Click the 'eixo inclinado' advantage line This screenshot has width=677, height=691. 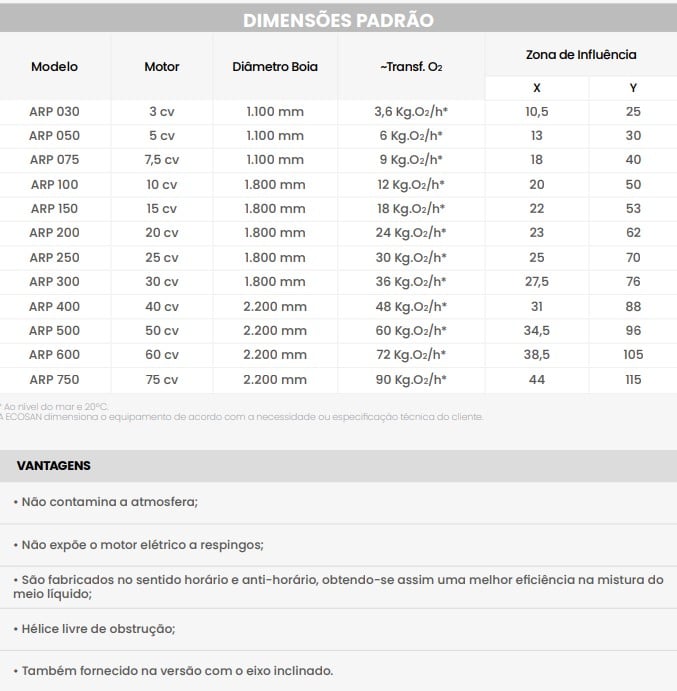coord(172,671)
